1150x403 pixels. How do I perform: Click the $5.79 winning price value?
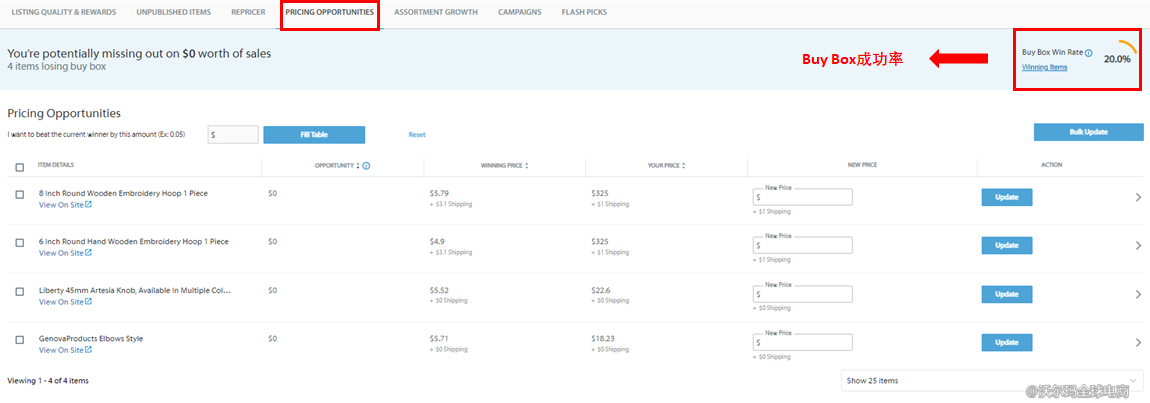[439, 194]
